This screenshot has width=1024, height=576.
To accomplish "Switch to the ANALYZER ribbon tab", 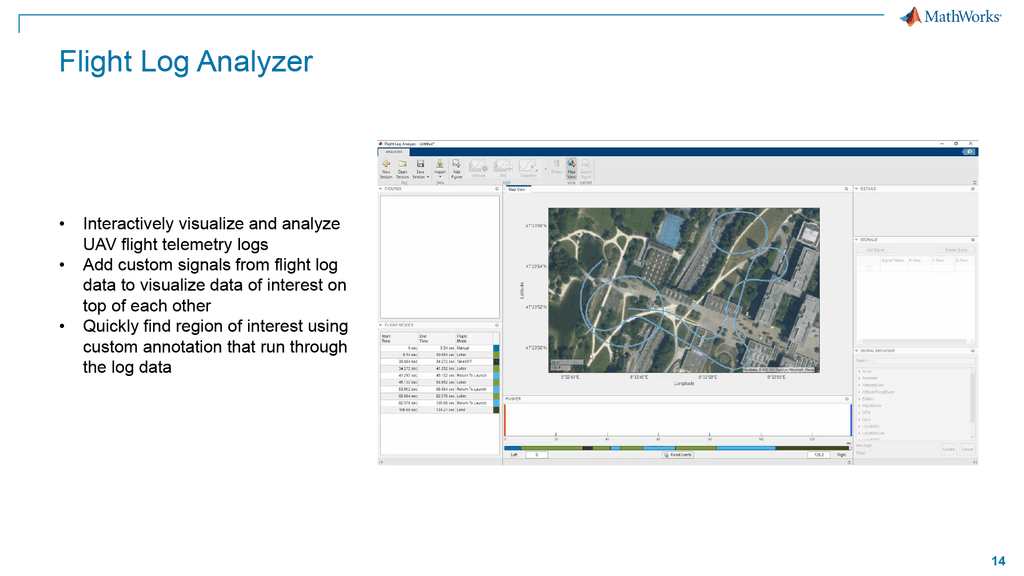I will pyautogui.click(x=394, y=153).
